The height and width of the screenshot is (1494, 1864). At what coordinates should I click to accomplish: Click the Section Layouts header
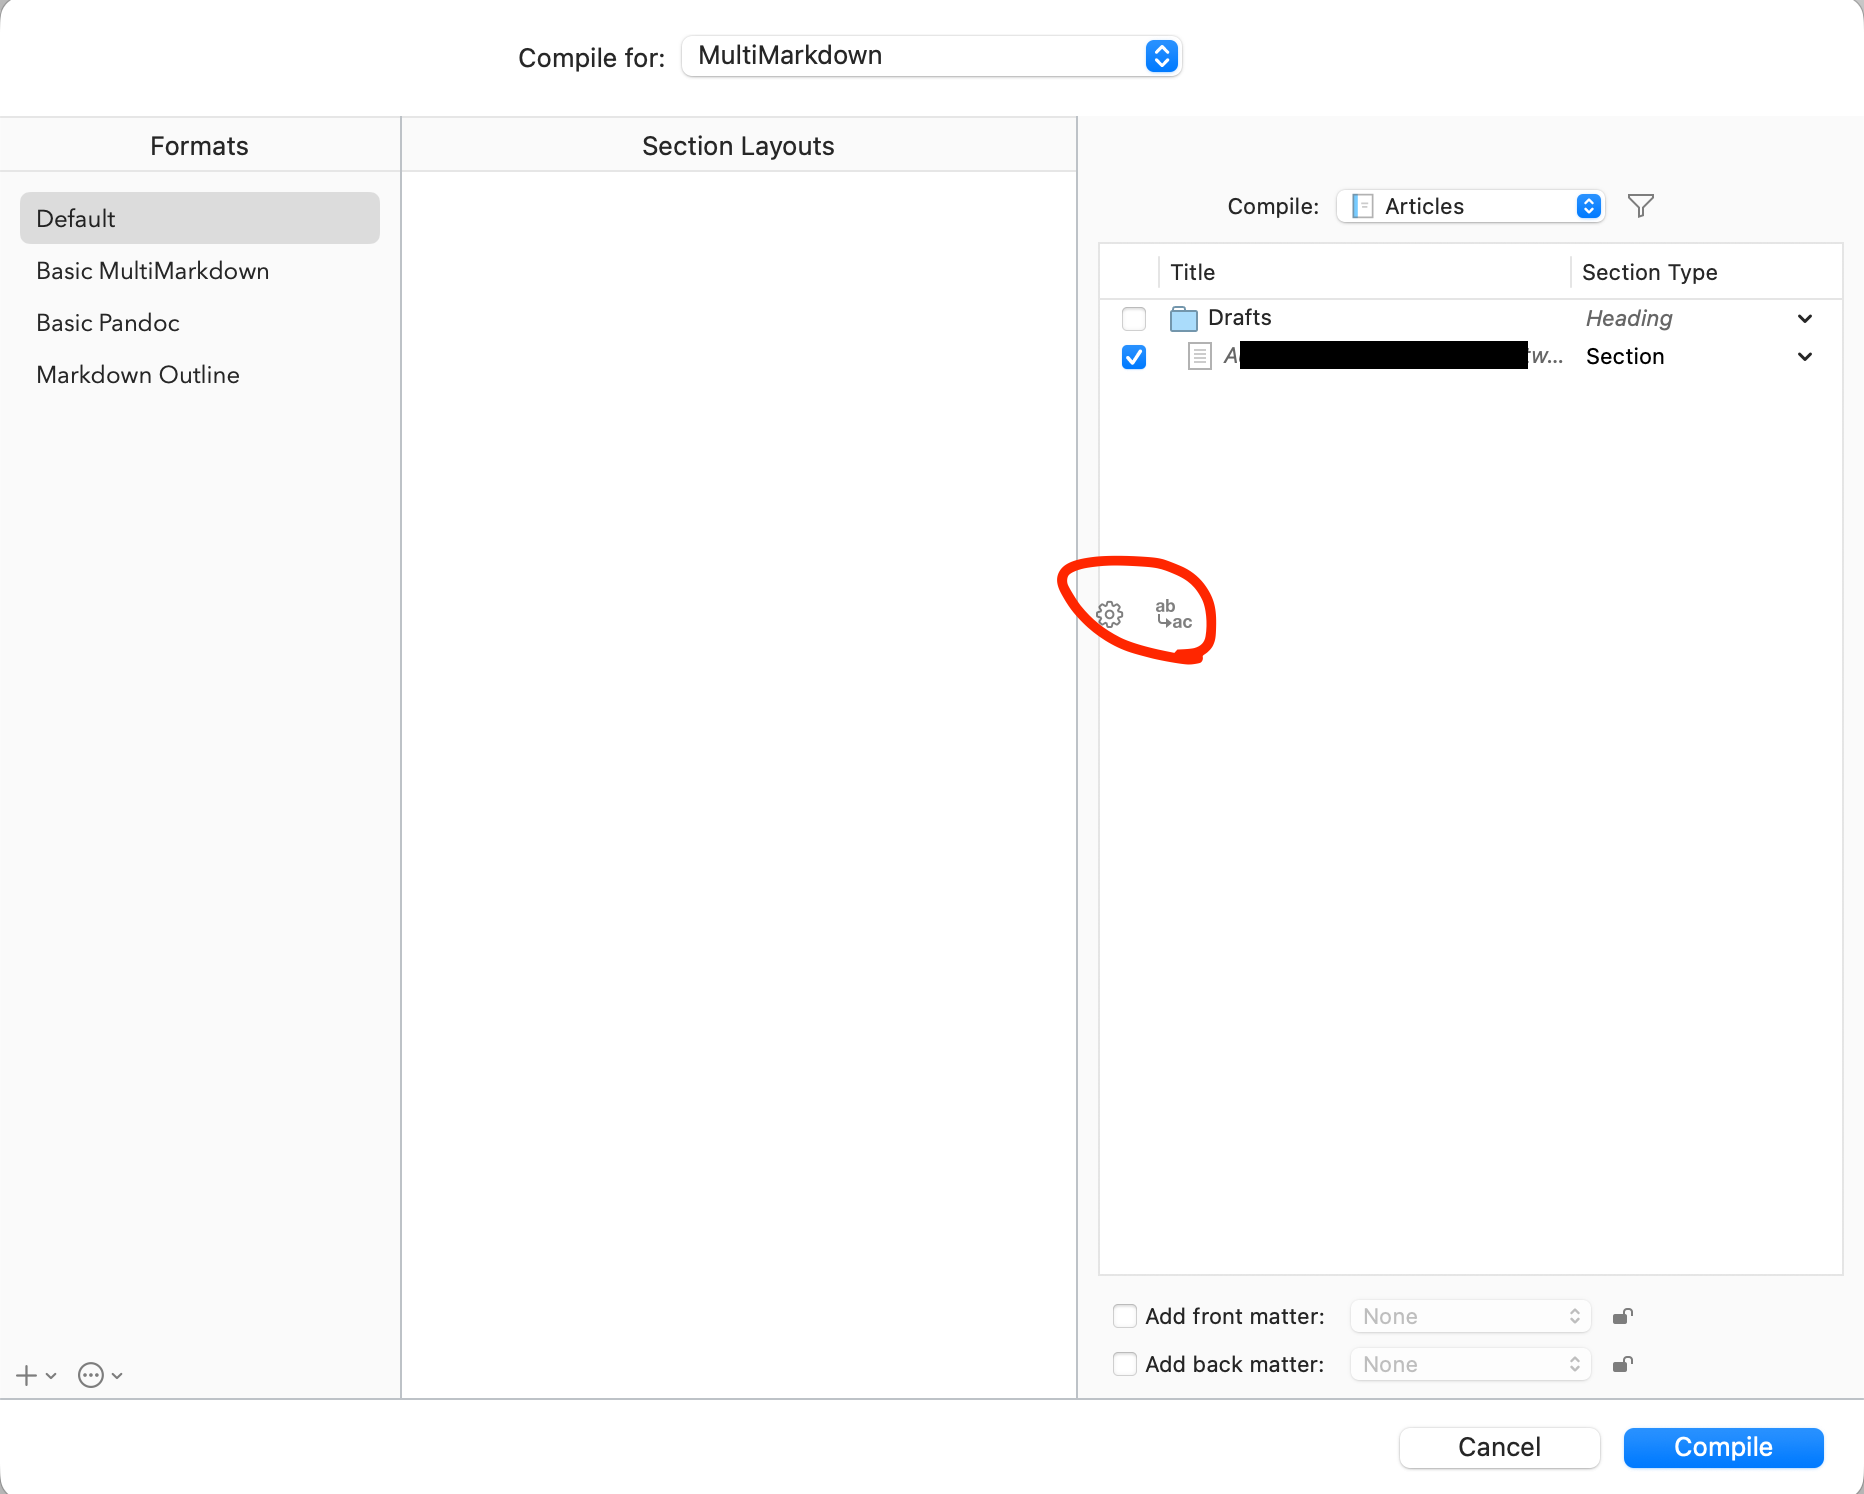point(738,146)
